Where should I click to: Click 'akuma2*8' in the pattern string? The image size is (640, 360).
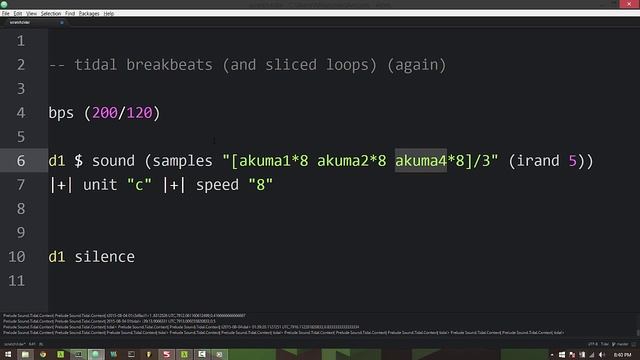click(x=351, y=161)
